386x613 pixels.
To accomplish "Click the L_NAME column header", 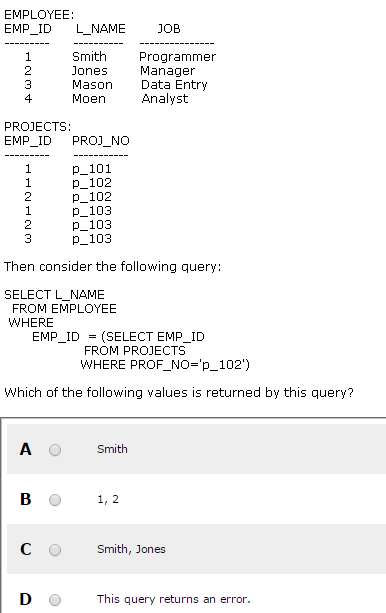I will tap(101, 29).
